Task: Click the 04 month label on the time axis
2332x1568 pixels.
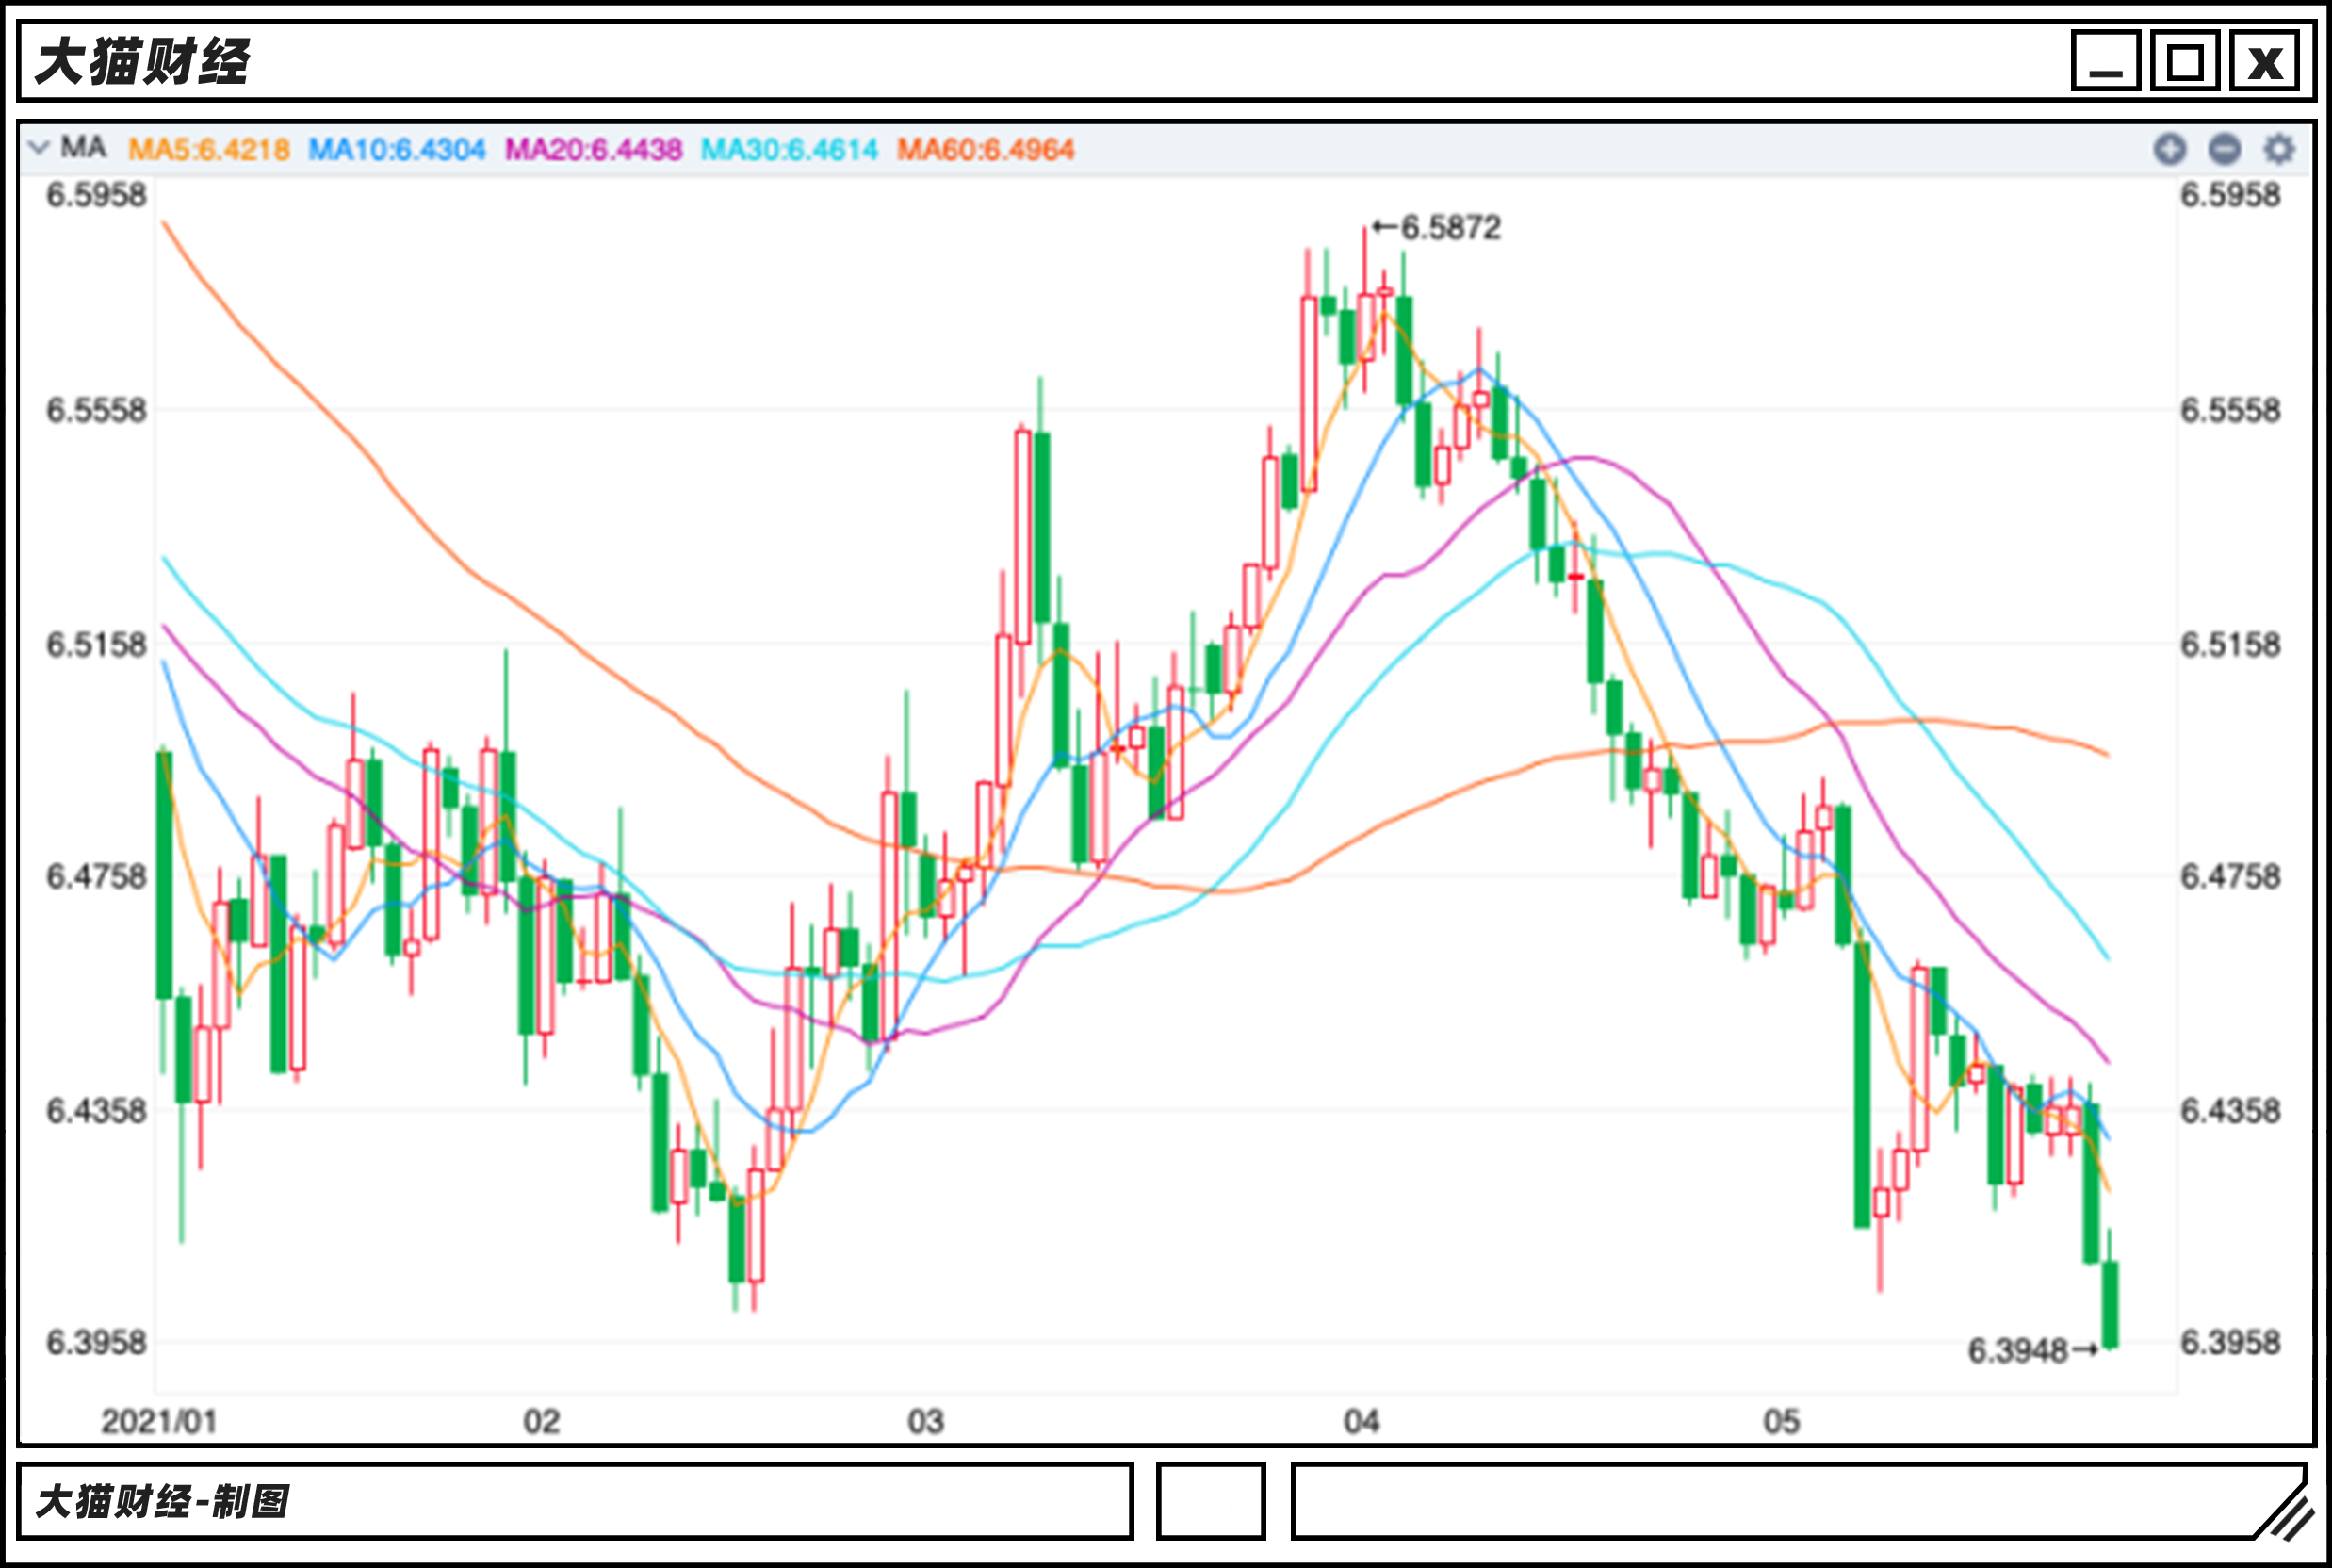Action: 1361,1421
